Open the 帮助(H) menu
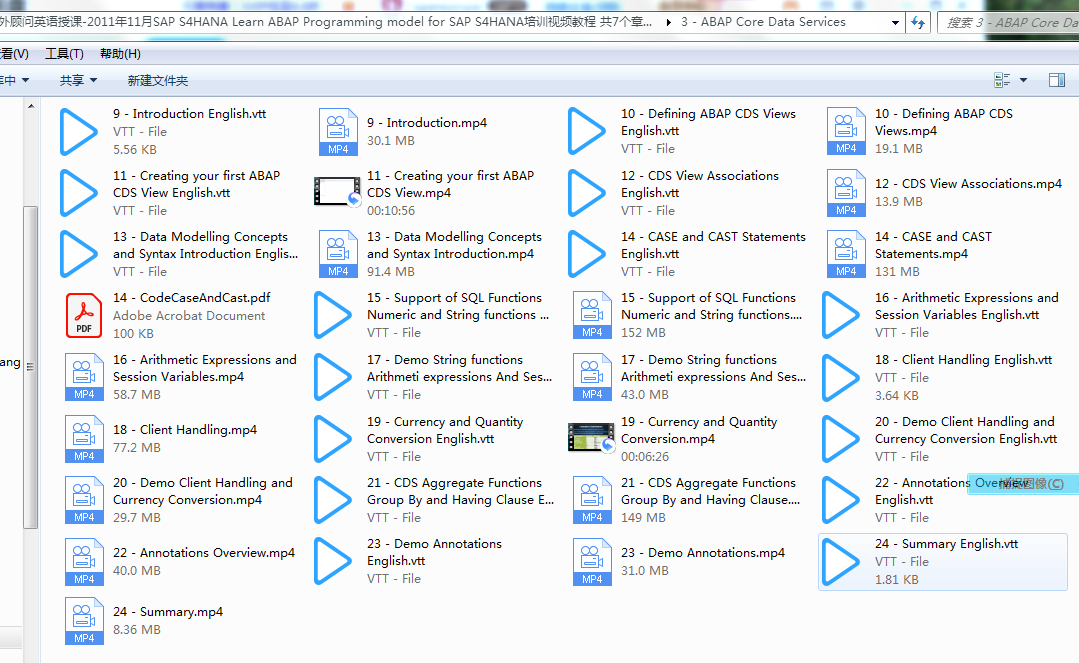The width and height of the screenshot is (1079, 663). coord(120,54)
